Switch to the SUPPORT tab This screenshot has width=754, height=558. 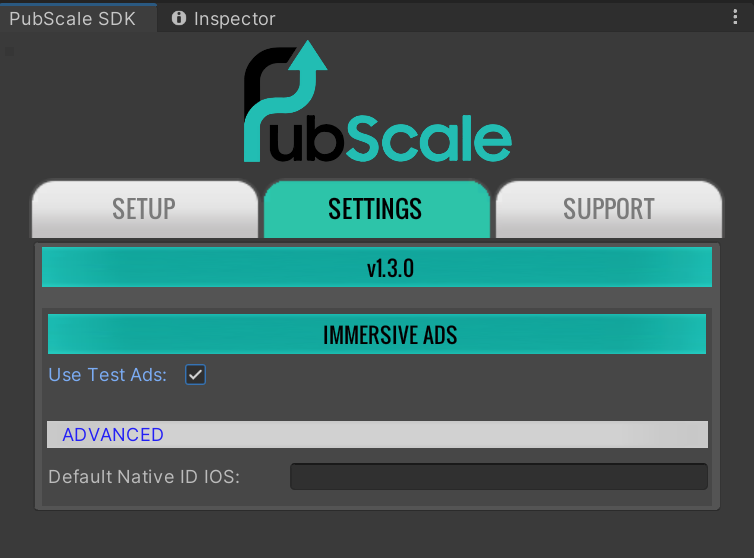tap(608, 209)
